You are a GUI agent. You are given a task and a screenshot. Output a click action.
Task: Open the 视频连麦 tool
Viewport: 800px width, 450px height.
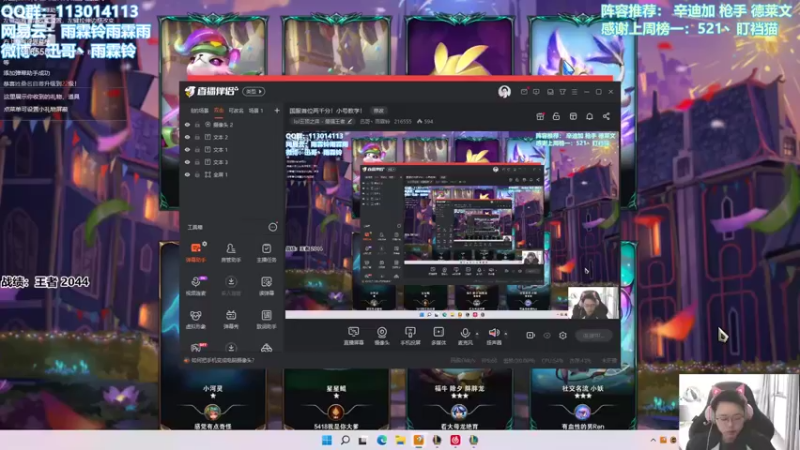click(x=195, y=286)
